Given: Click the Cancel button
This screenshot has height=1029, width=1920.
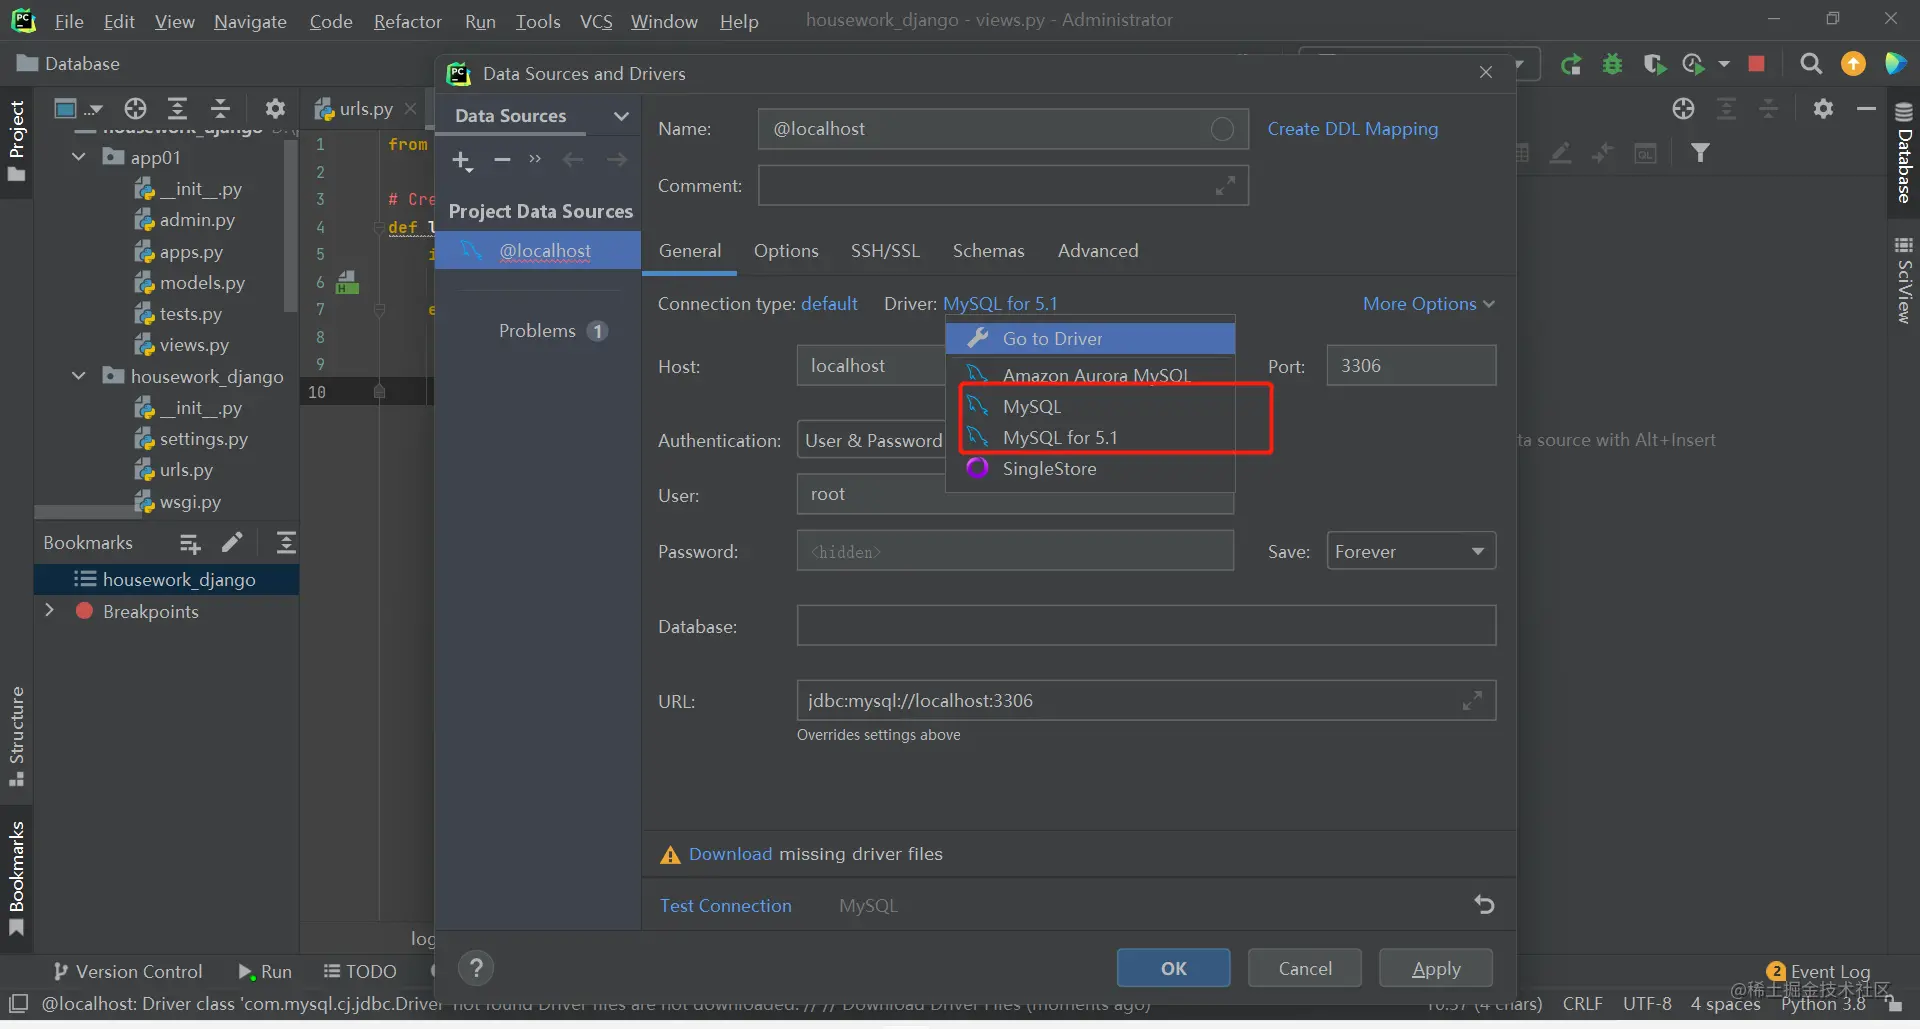Looking at the screenshot, I should point(1305,968).
